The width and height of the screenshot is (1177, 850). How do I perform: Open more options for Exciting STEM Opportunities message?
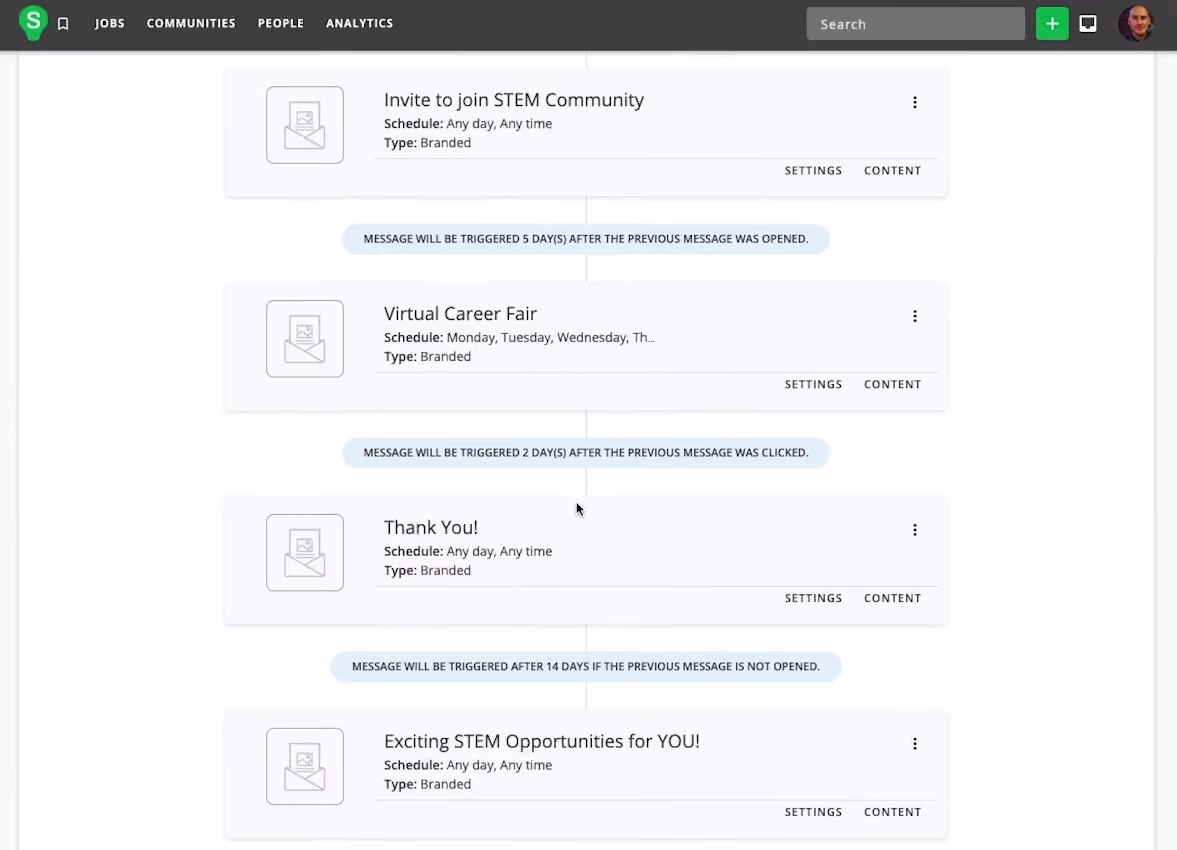click(x=914, y=743)
